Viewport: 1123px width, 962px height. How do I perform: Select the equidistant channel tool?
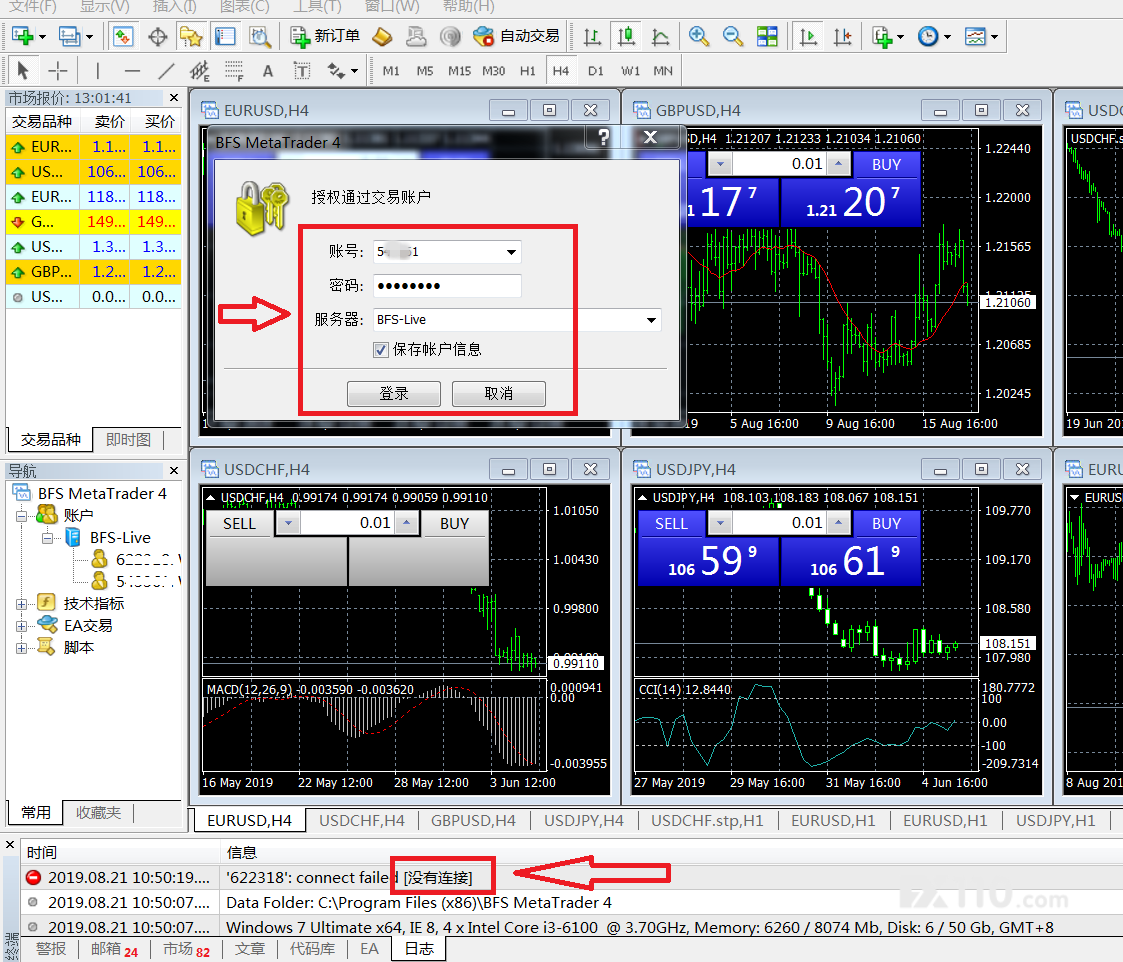200,70
